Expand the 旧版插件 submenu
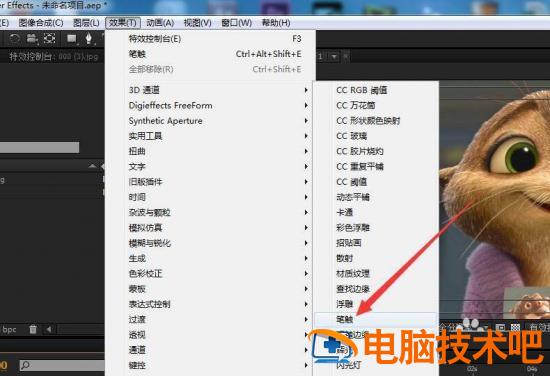The image size is (550, 376). tap(210, 182)
